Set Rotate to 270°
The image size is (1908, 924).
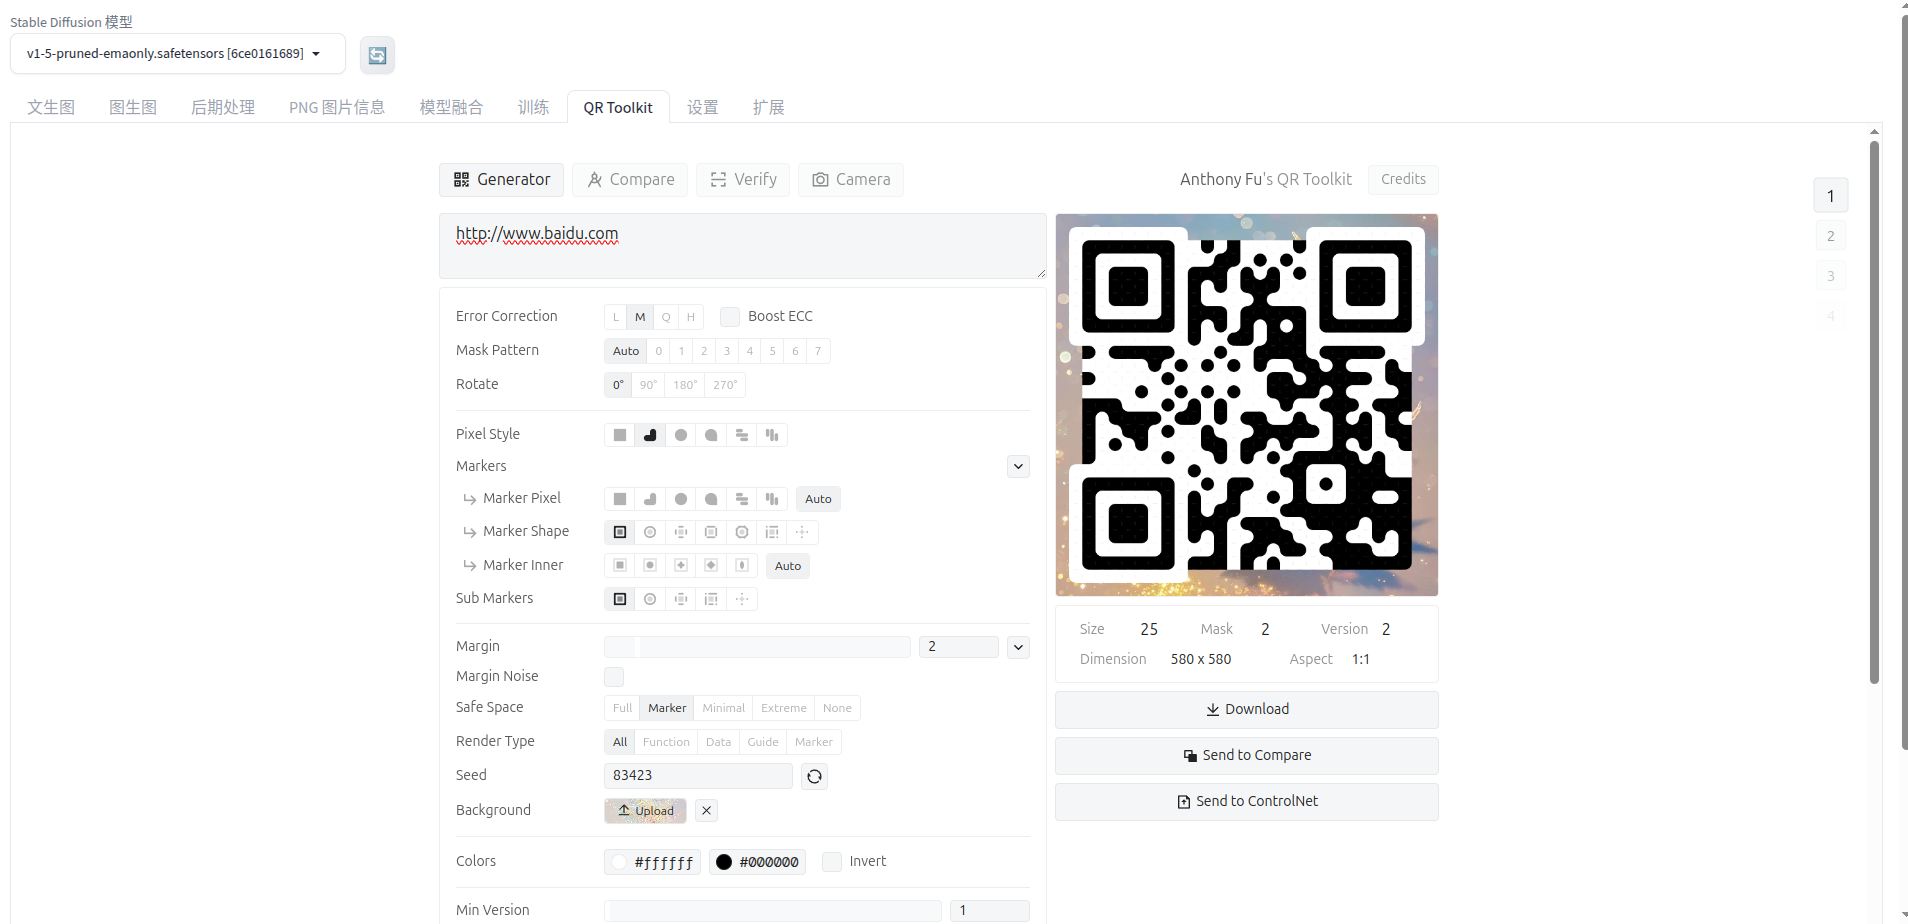(x=725, y=385)
